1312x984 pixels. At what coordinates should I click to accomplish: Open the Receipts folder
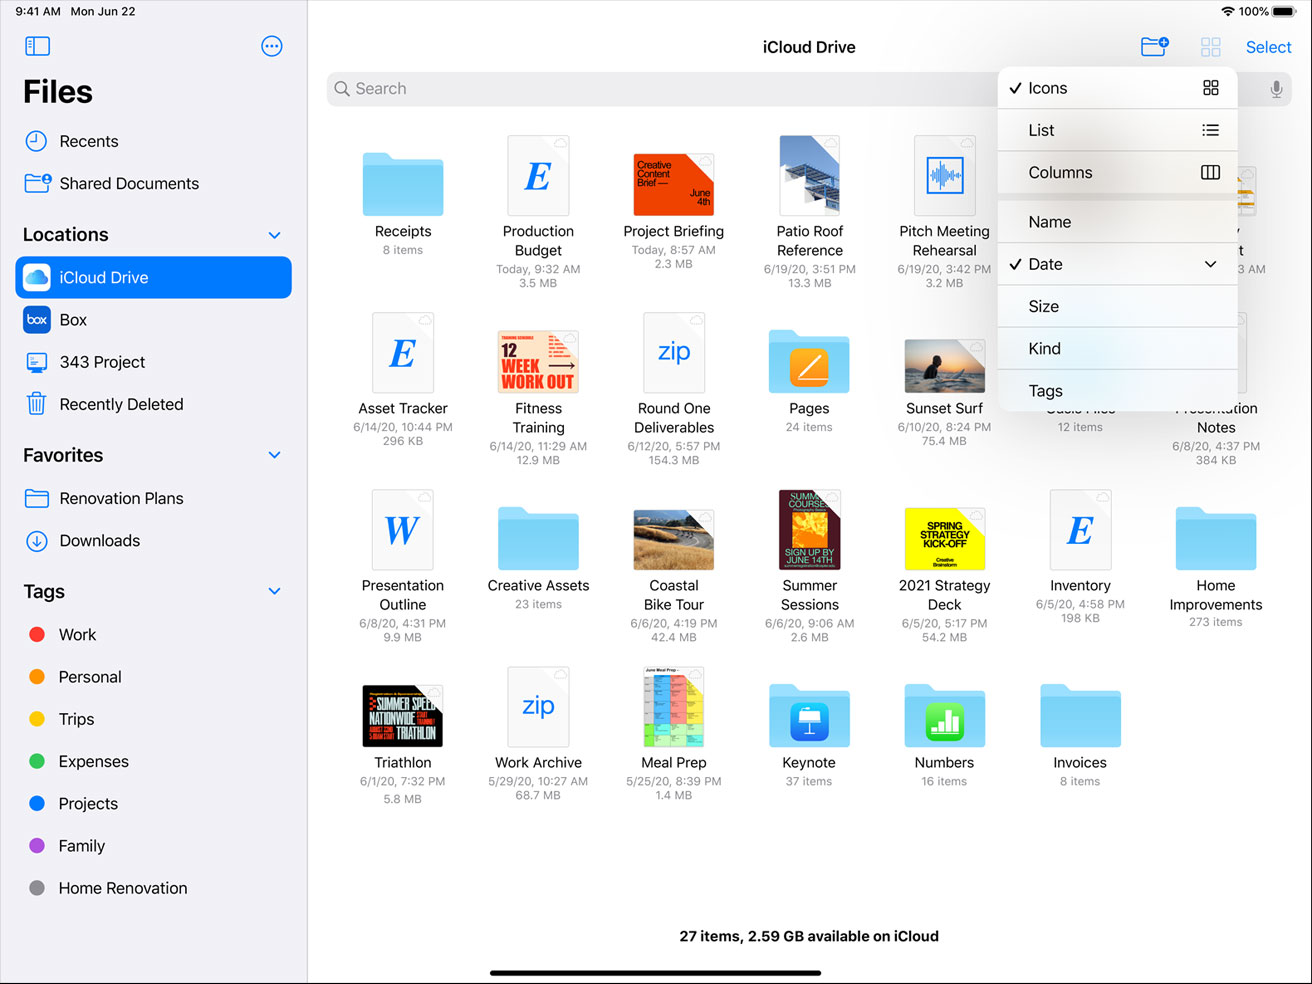(403, 184)
